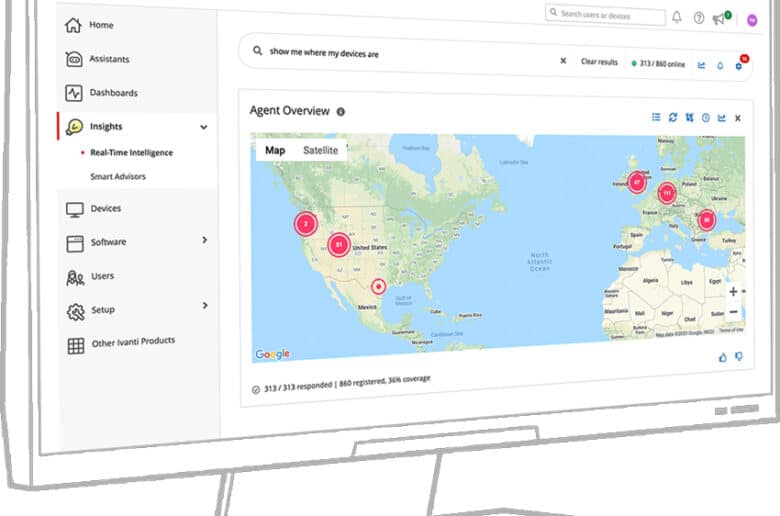Give thumbs down on the result
The height and width of the screenshot is (516, 780).
[x=739, y=356]
